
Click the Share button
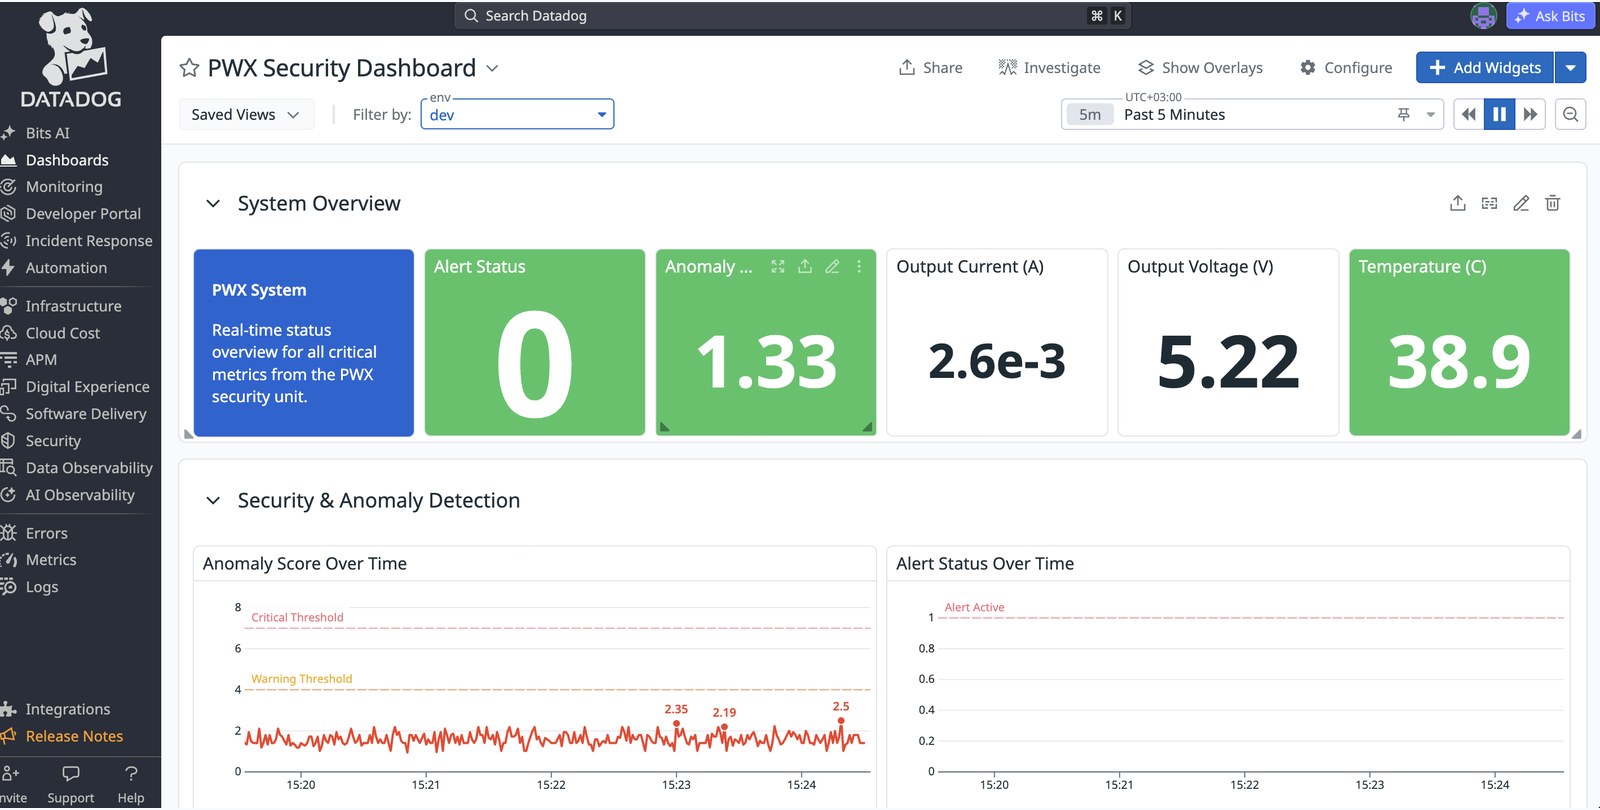[x=930, y=68]
